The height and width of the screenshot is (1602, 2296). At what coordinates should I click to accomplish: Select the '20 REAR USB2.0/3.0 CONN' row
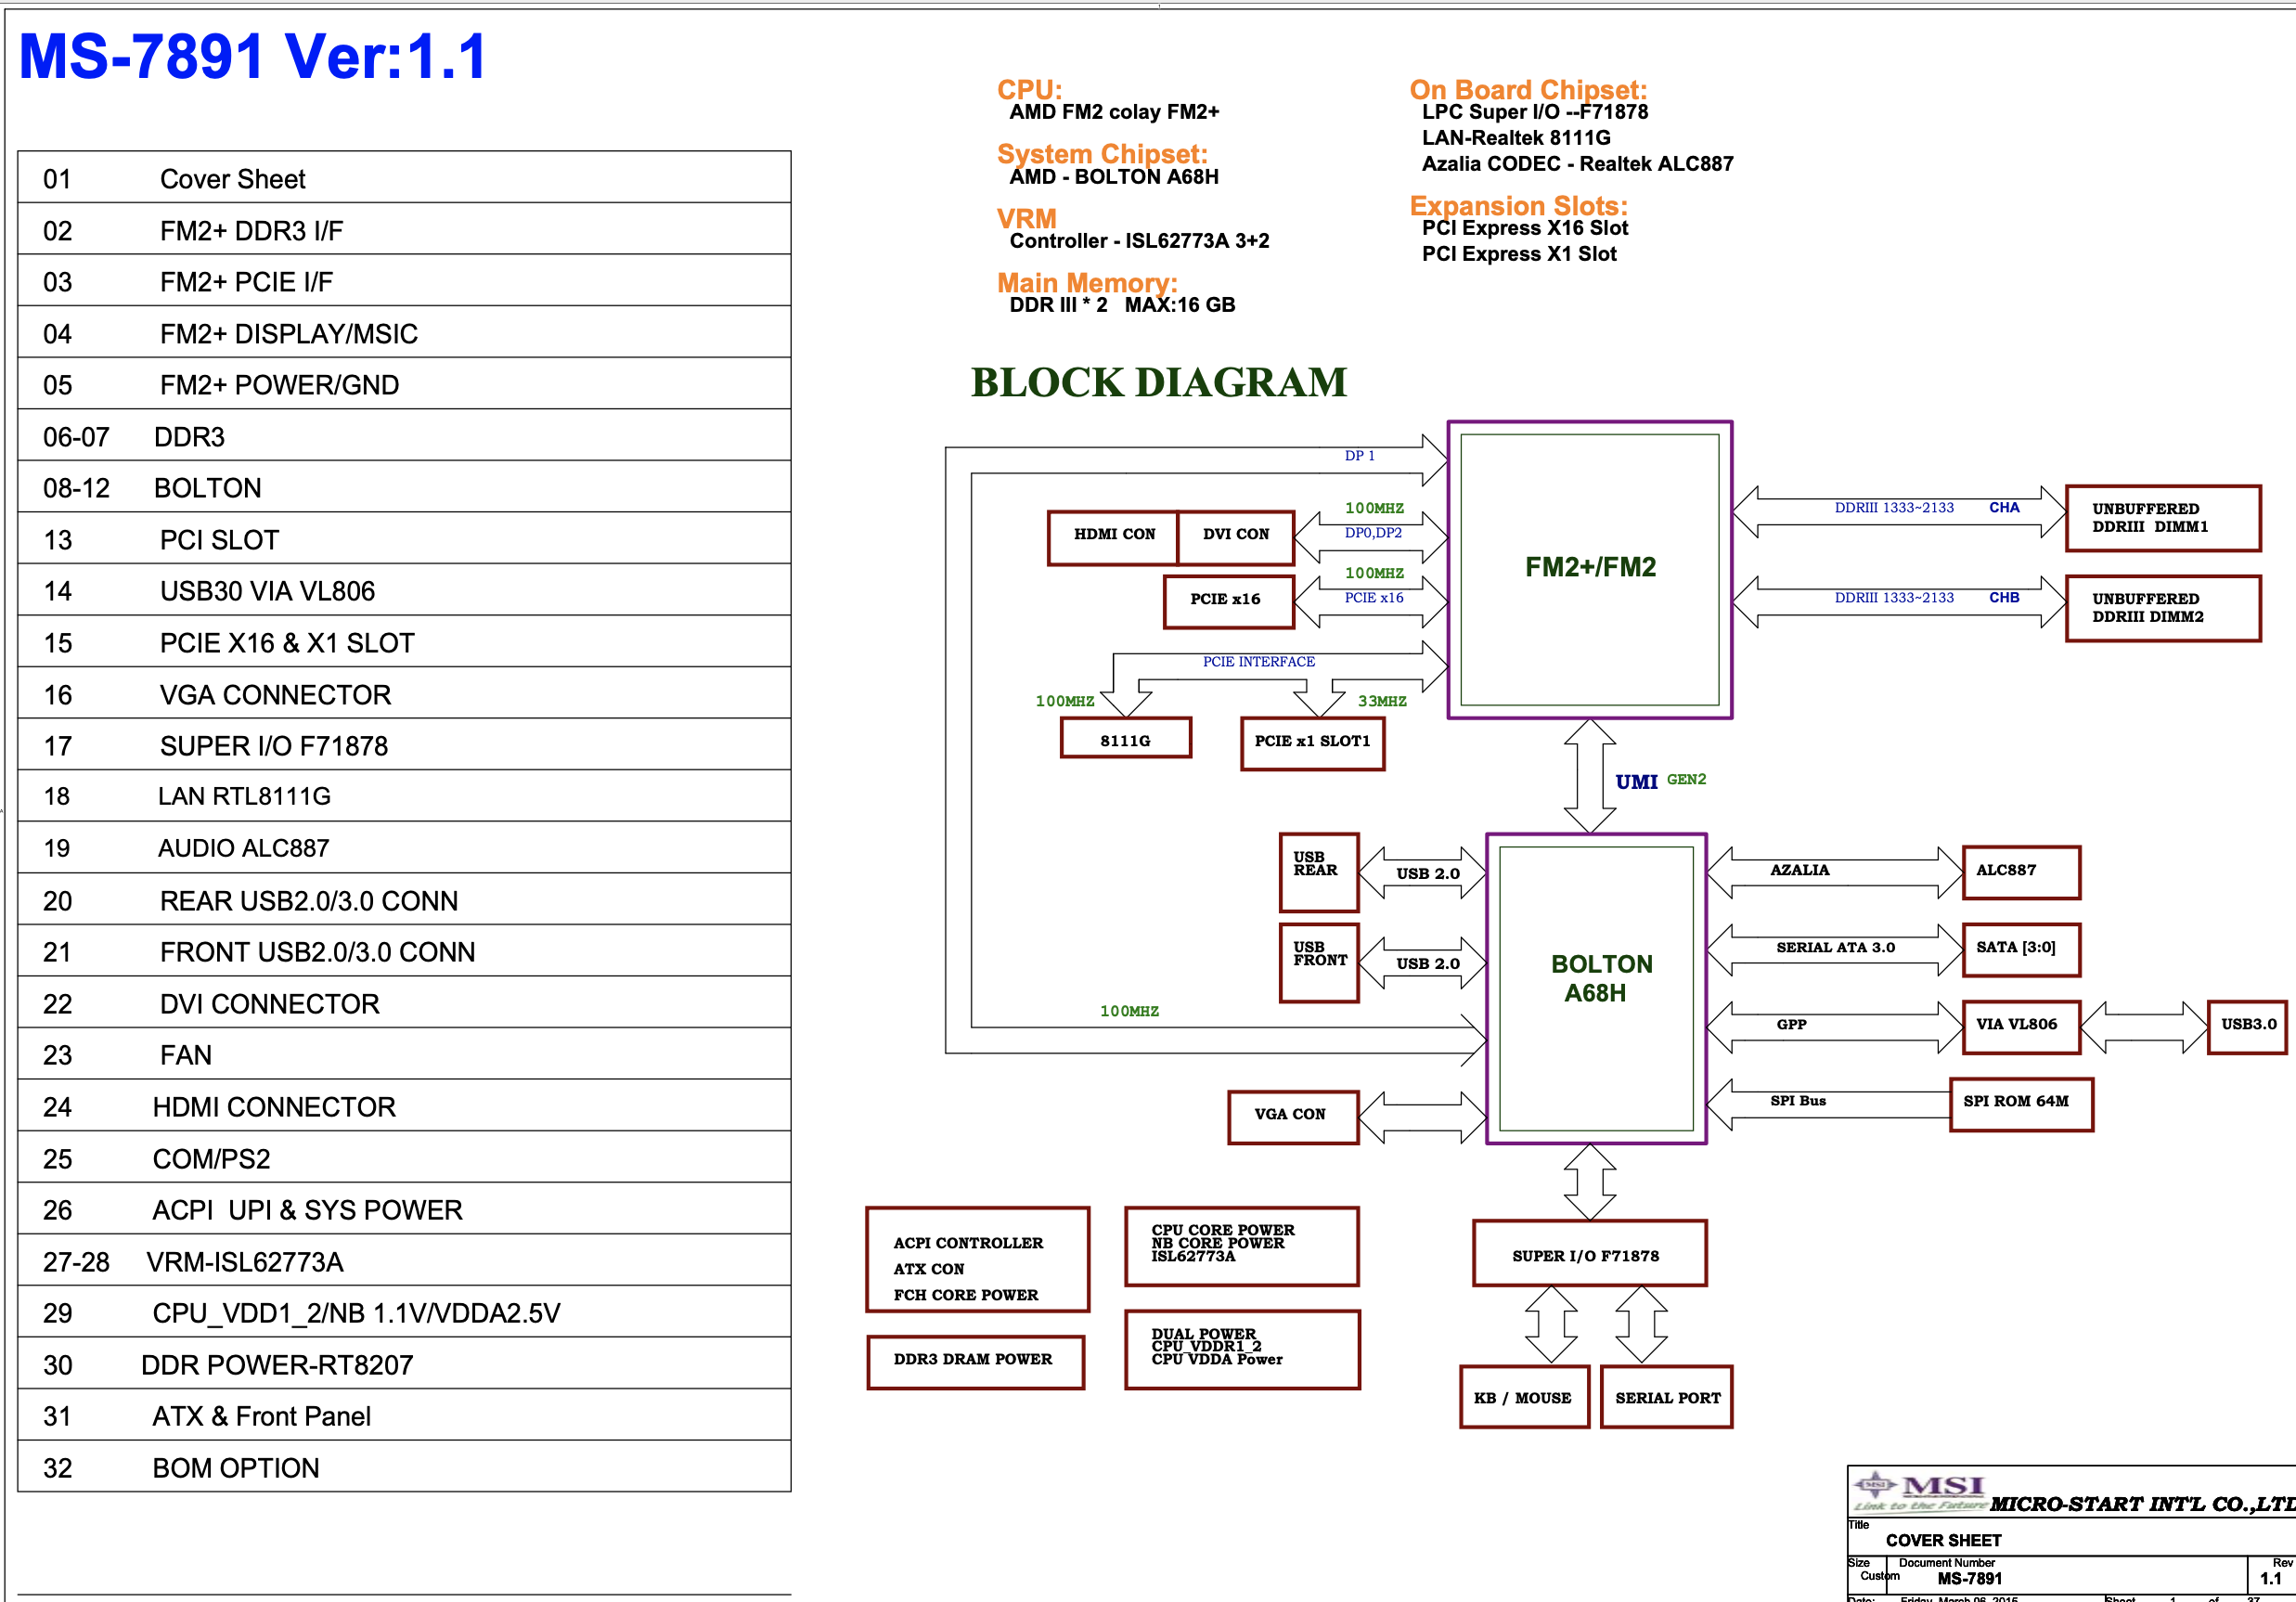[404, 900]
